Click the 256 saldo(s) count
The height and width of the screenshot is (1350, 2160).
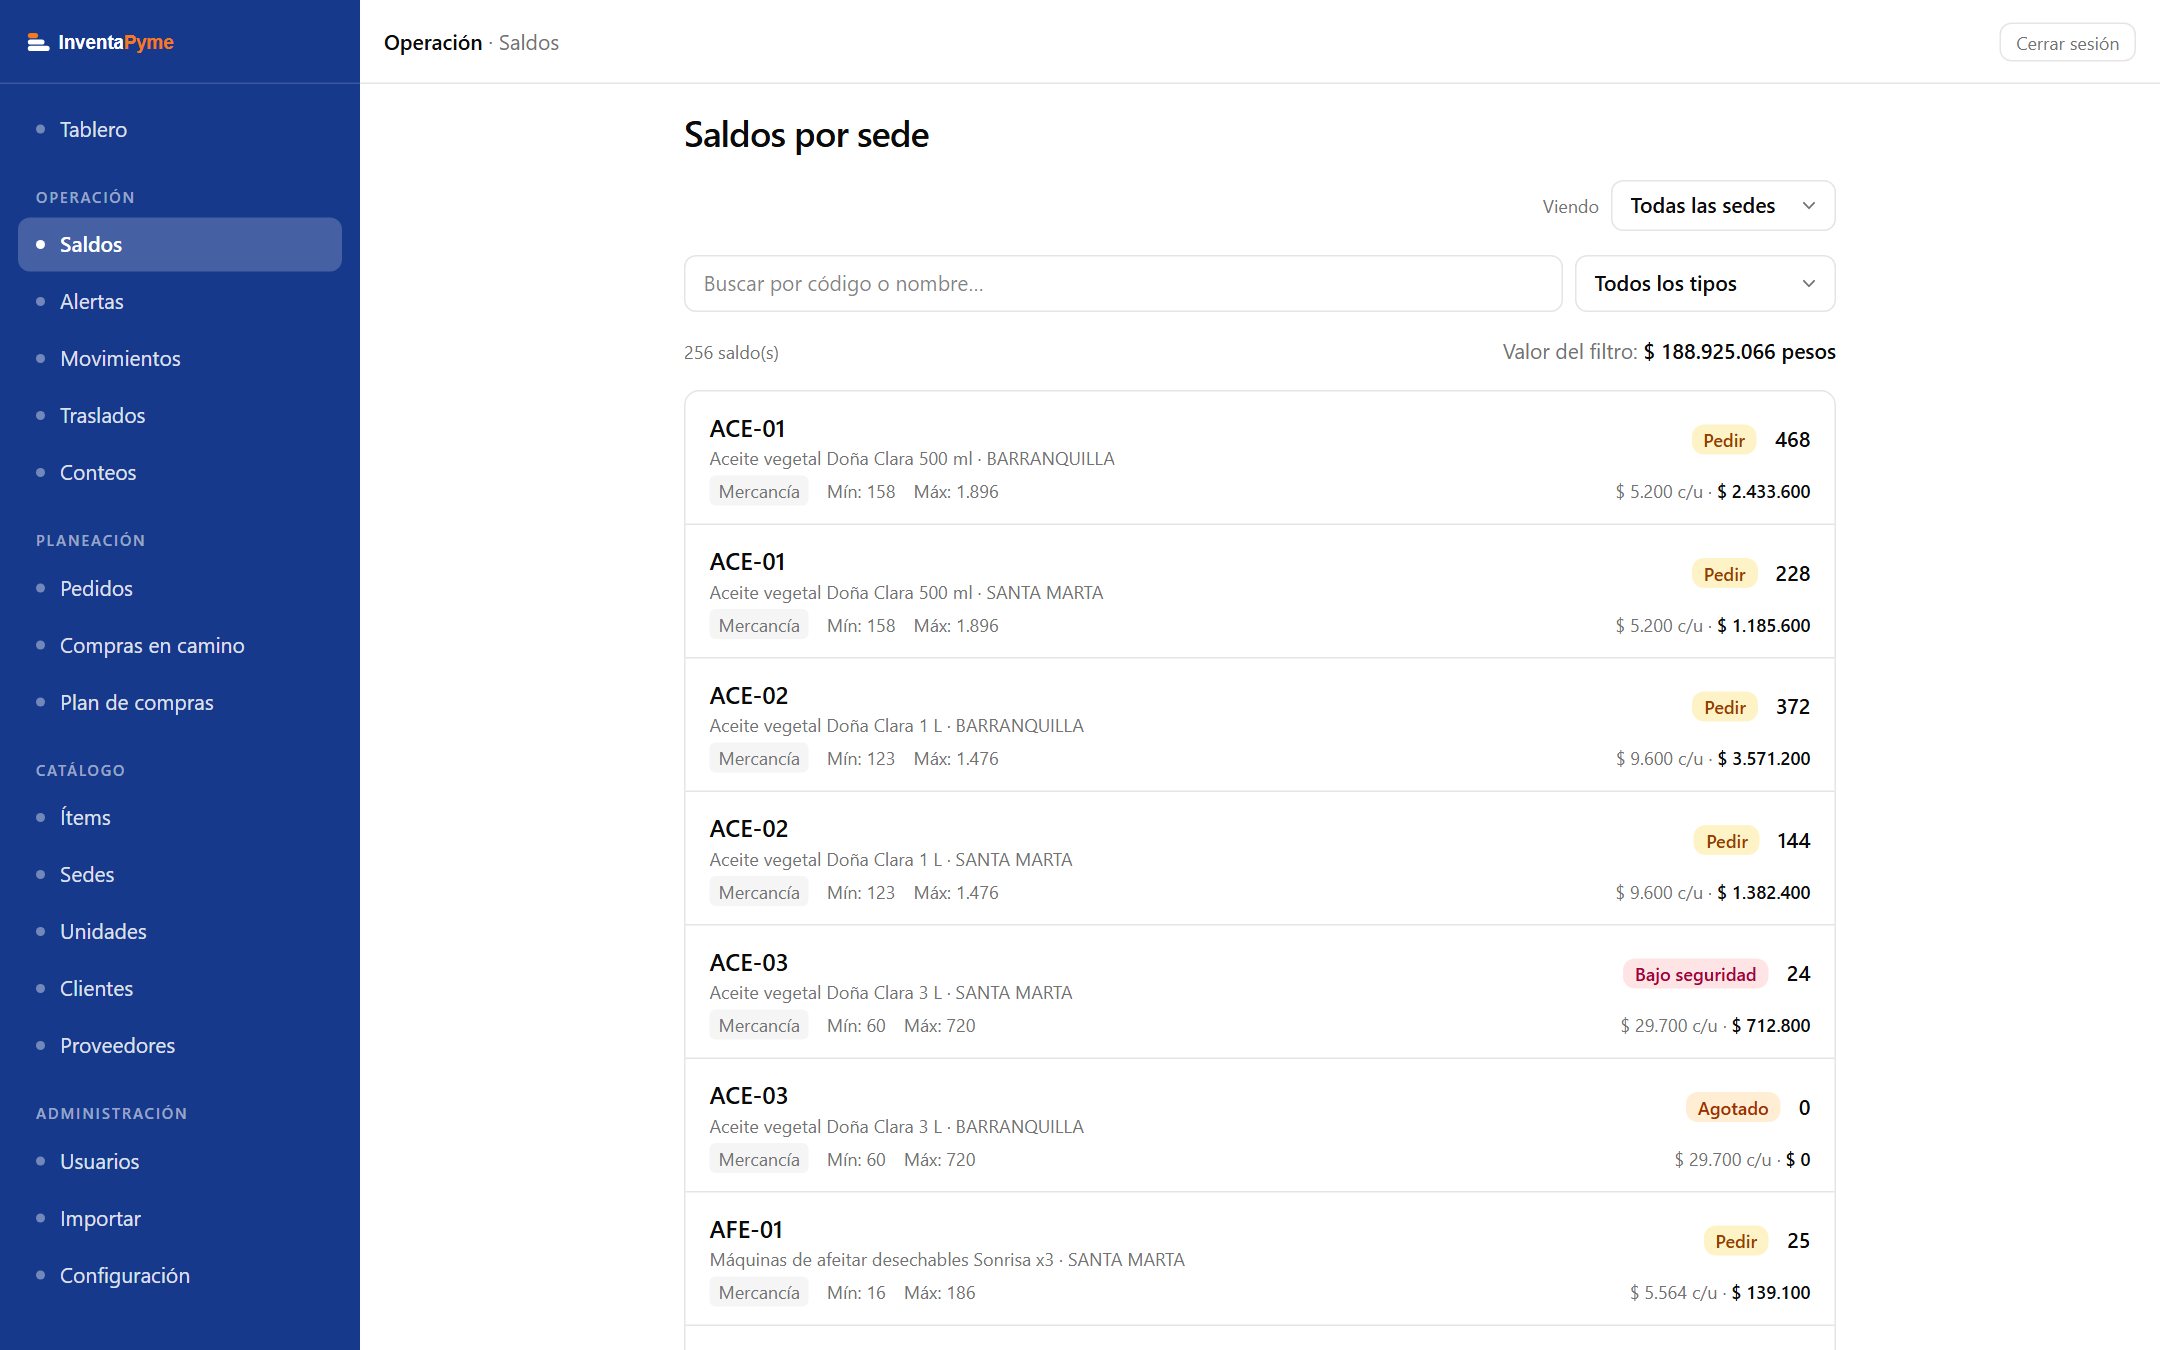pos(731,353)
